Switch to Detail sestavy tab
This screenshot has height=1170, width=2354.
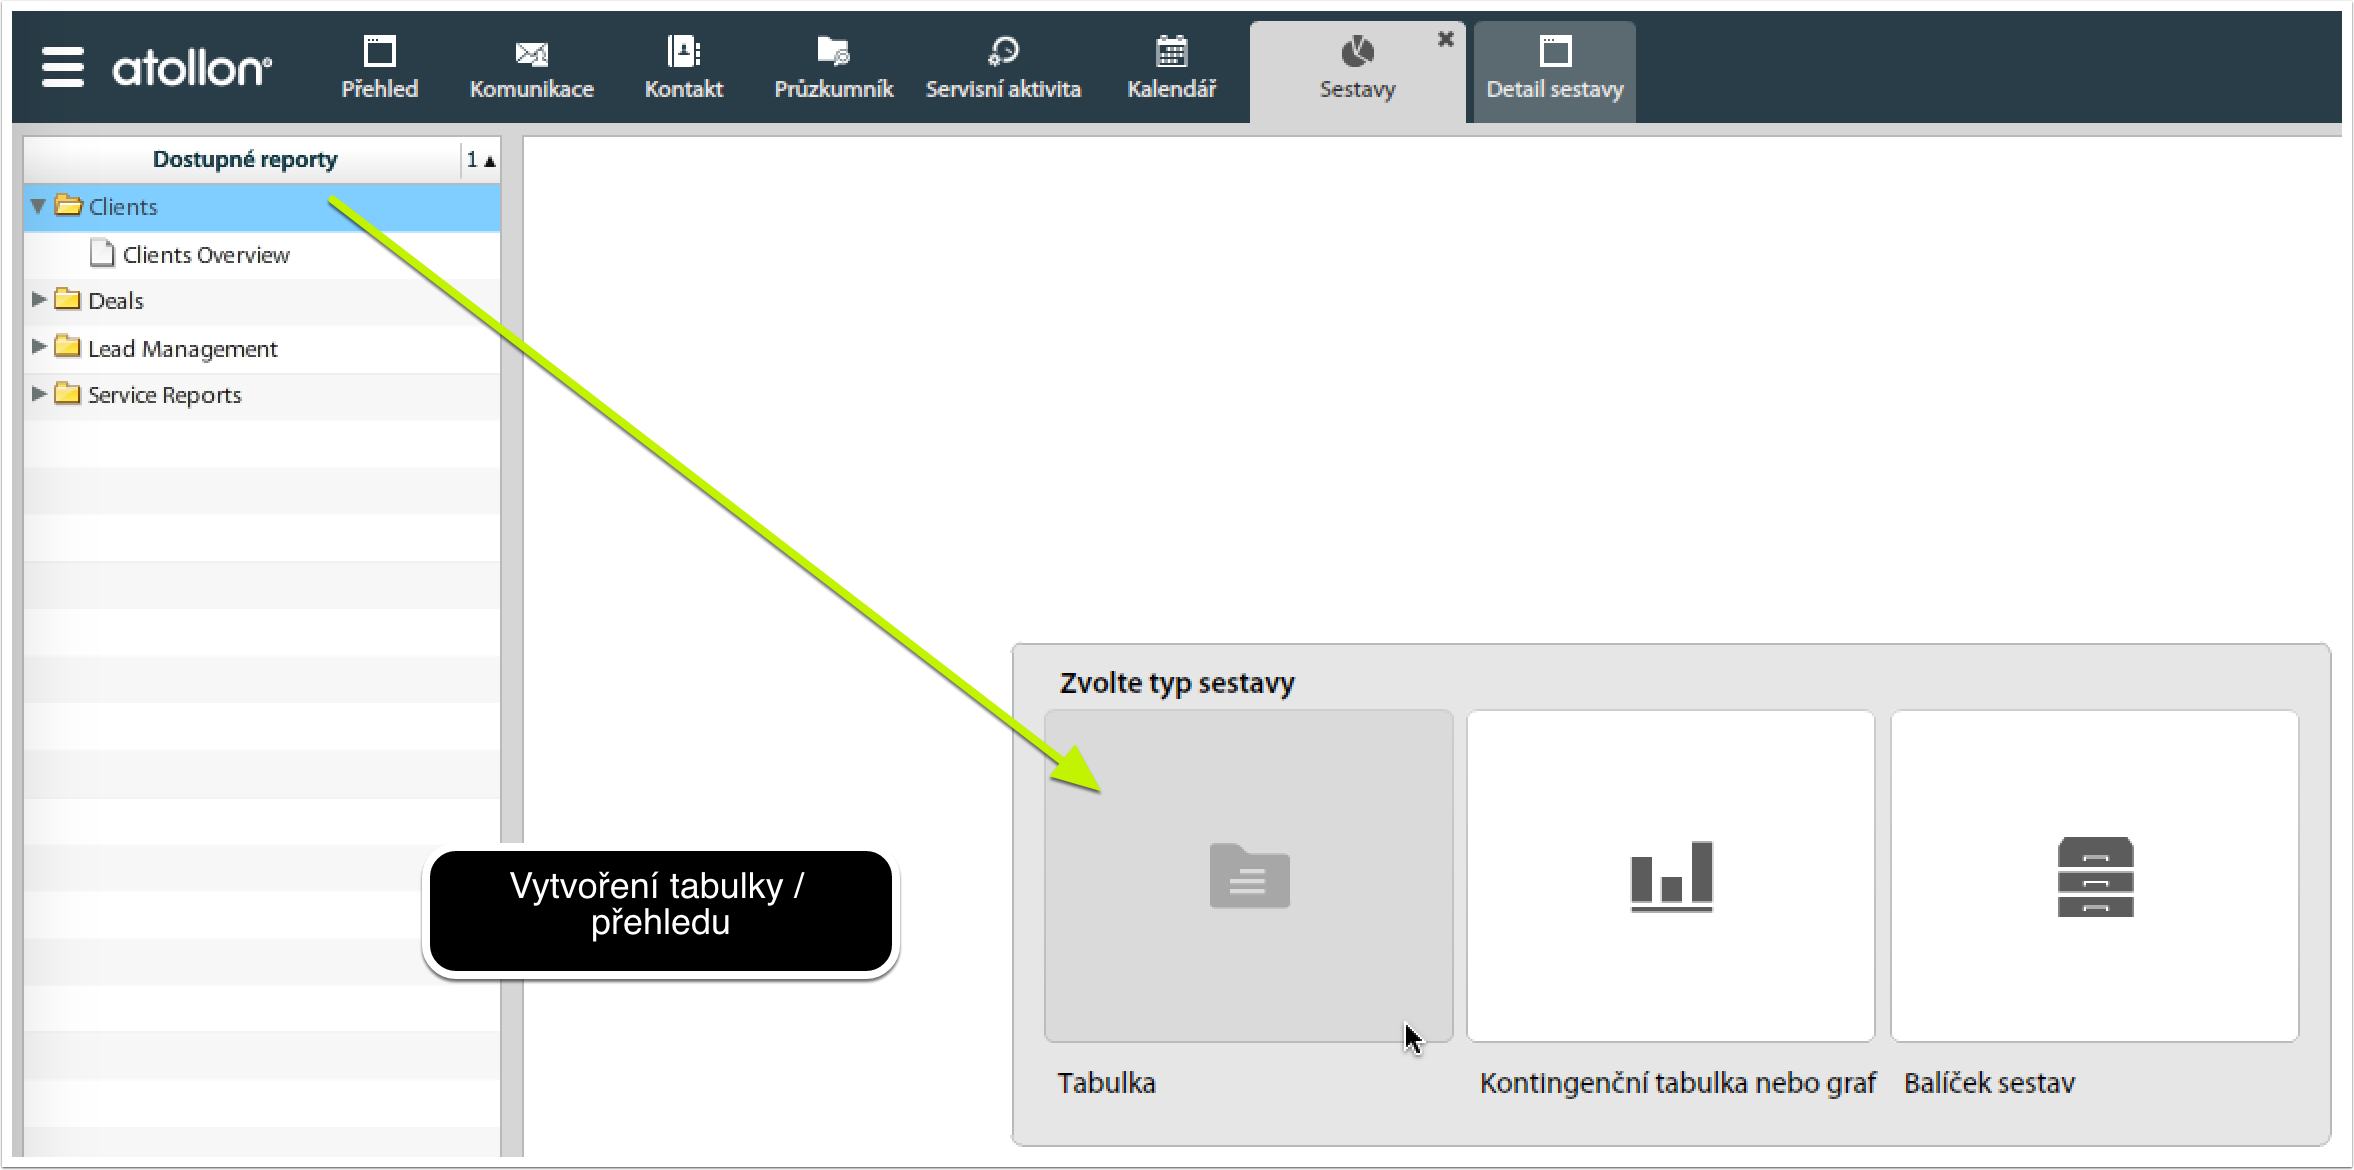tap(1554, 72)
